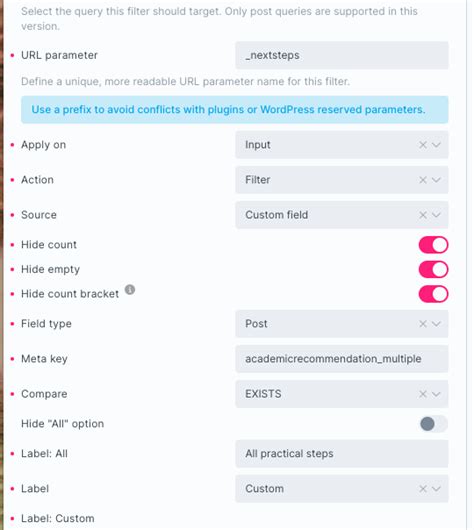Image resolution: width=474 pixels, height=530 pixels.
Task: Expand the Source dropdown chevron
Action: tap(436, 215)
